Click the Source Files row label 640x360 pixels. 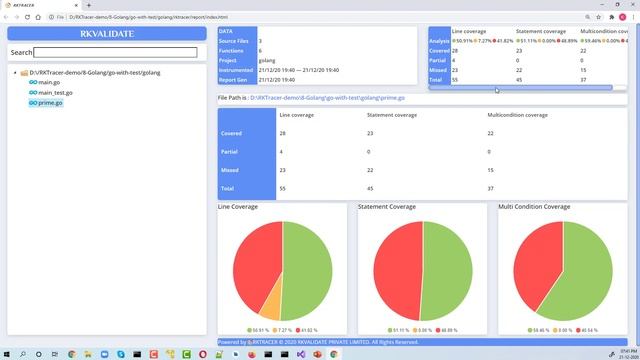233,41
